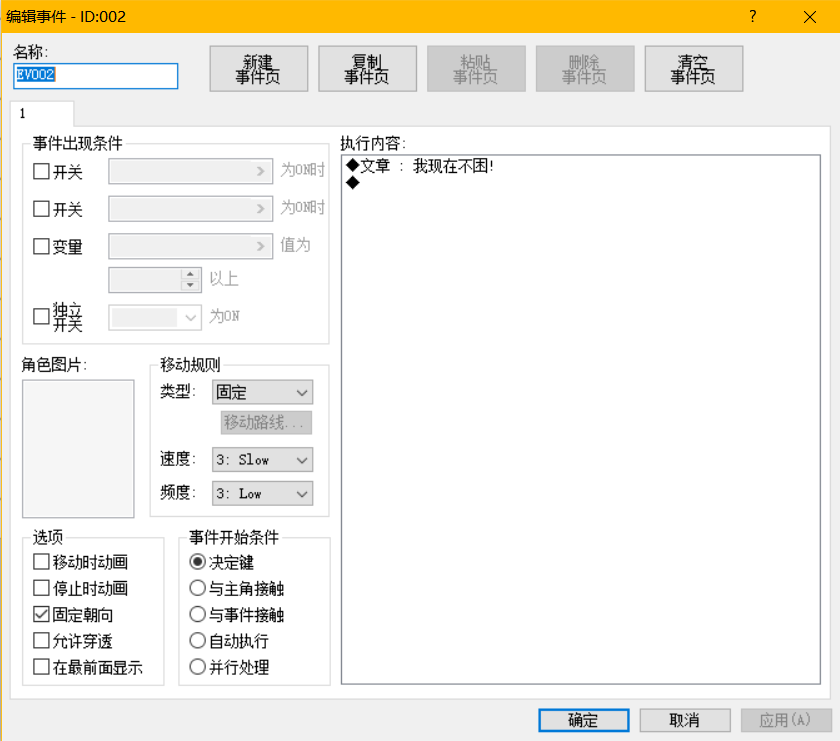
Task: Select the command line 文章 : 我现在不困!
Action: click(420, 166)
